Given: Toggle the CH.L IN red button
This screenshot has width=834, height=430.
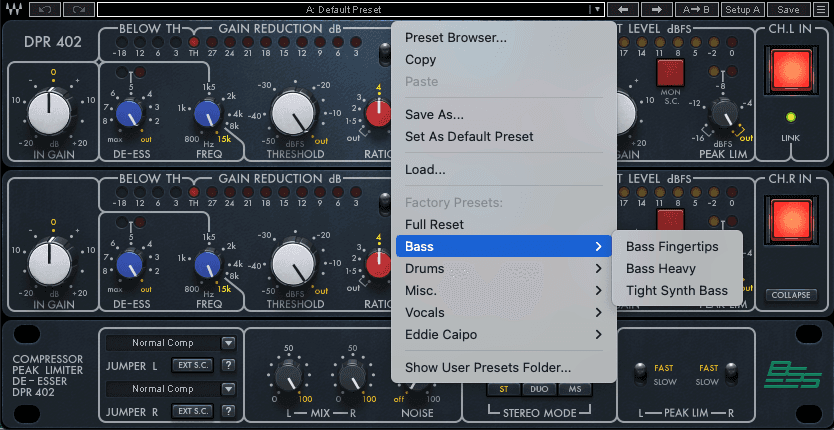Looking at the screenshot, I should (x=791, y=68).
